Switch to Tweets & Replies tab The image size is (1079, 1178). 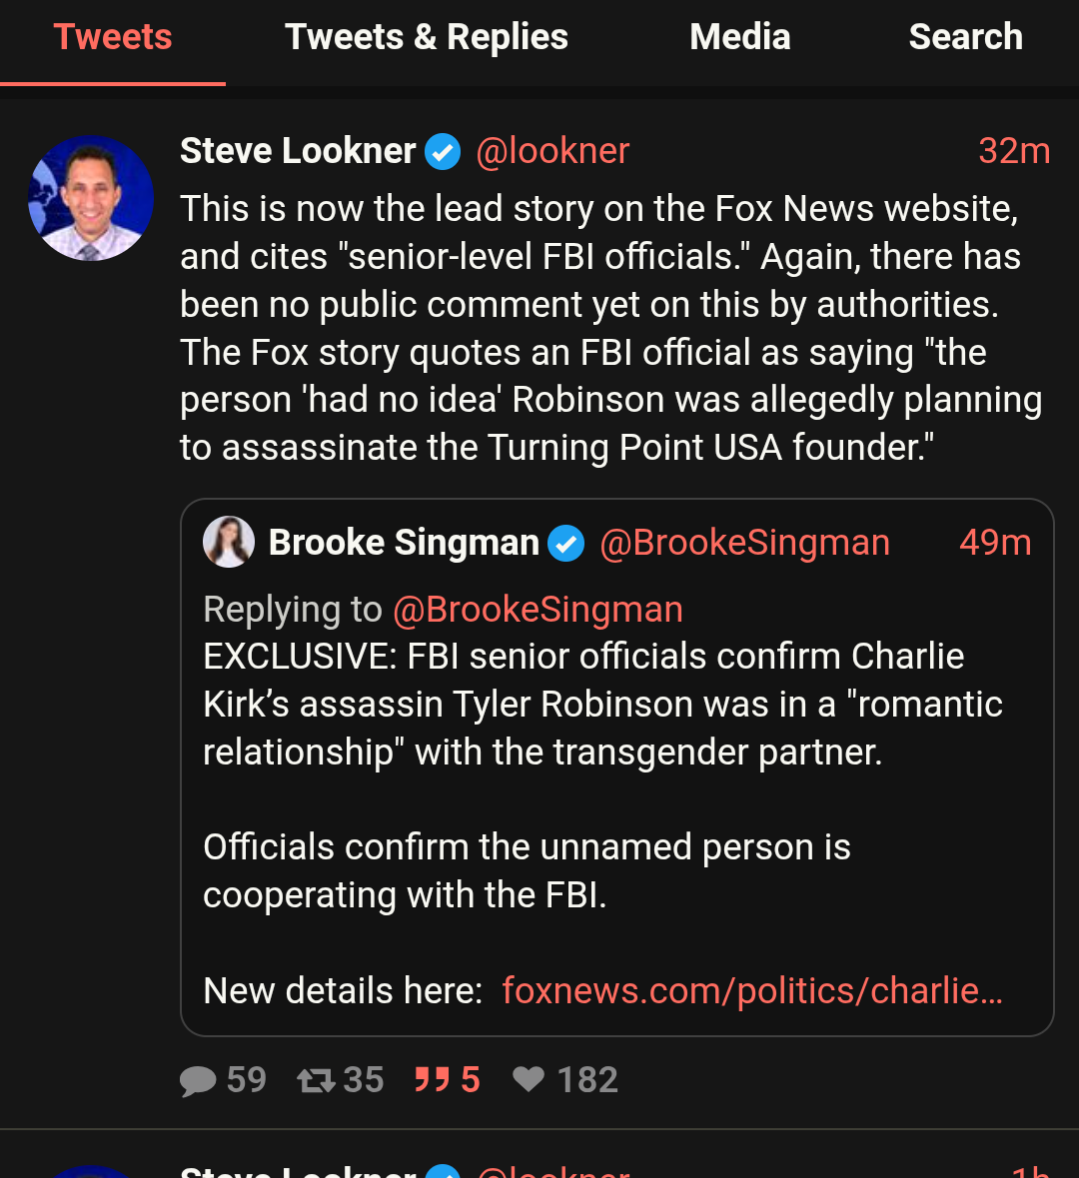click(426, 38)
